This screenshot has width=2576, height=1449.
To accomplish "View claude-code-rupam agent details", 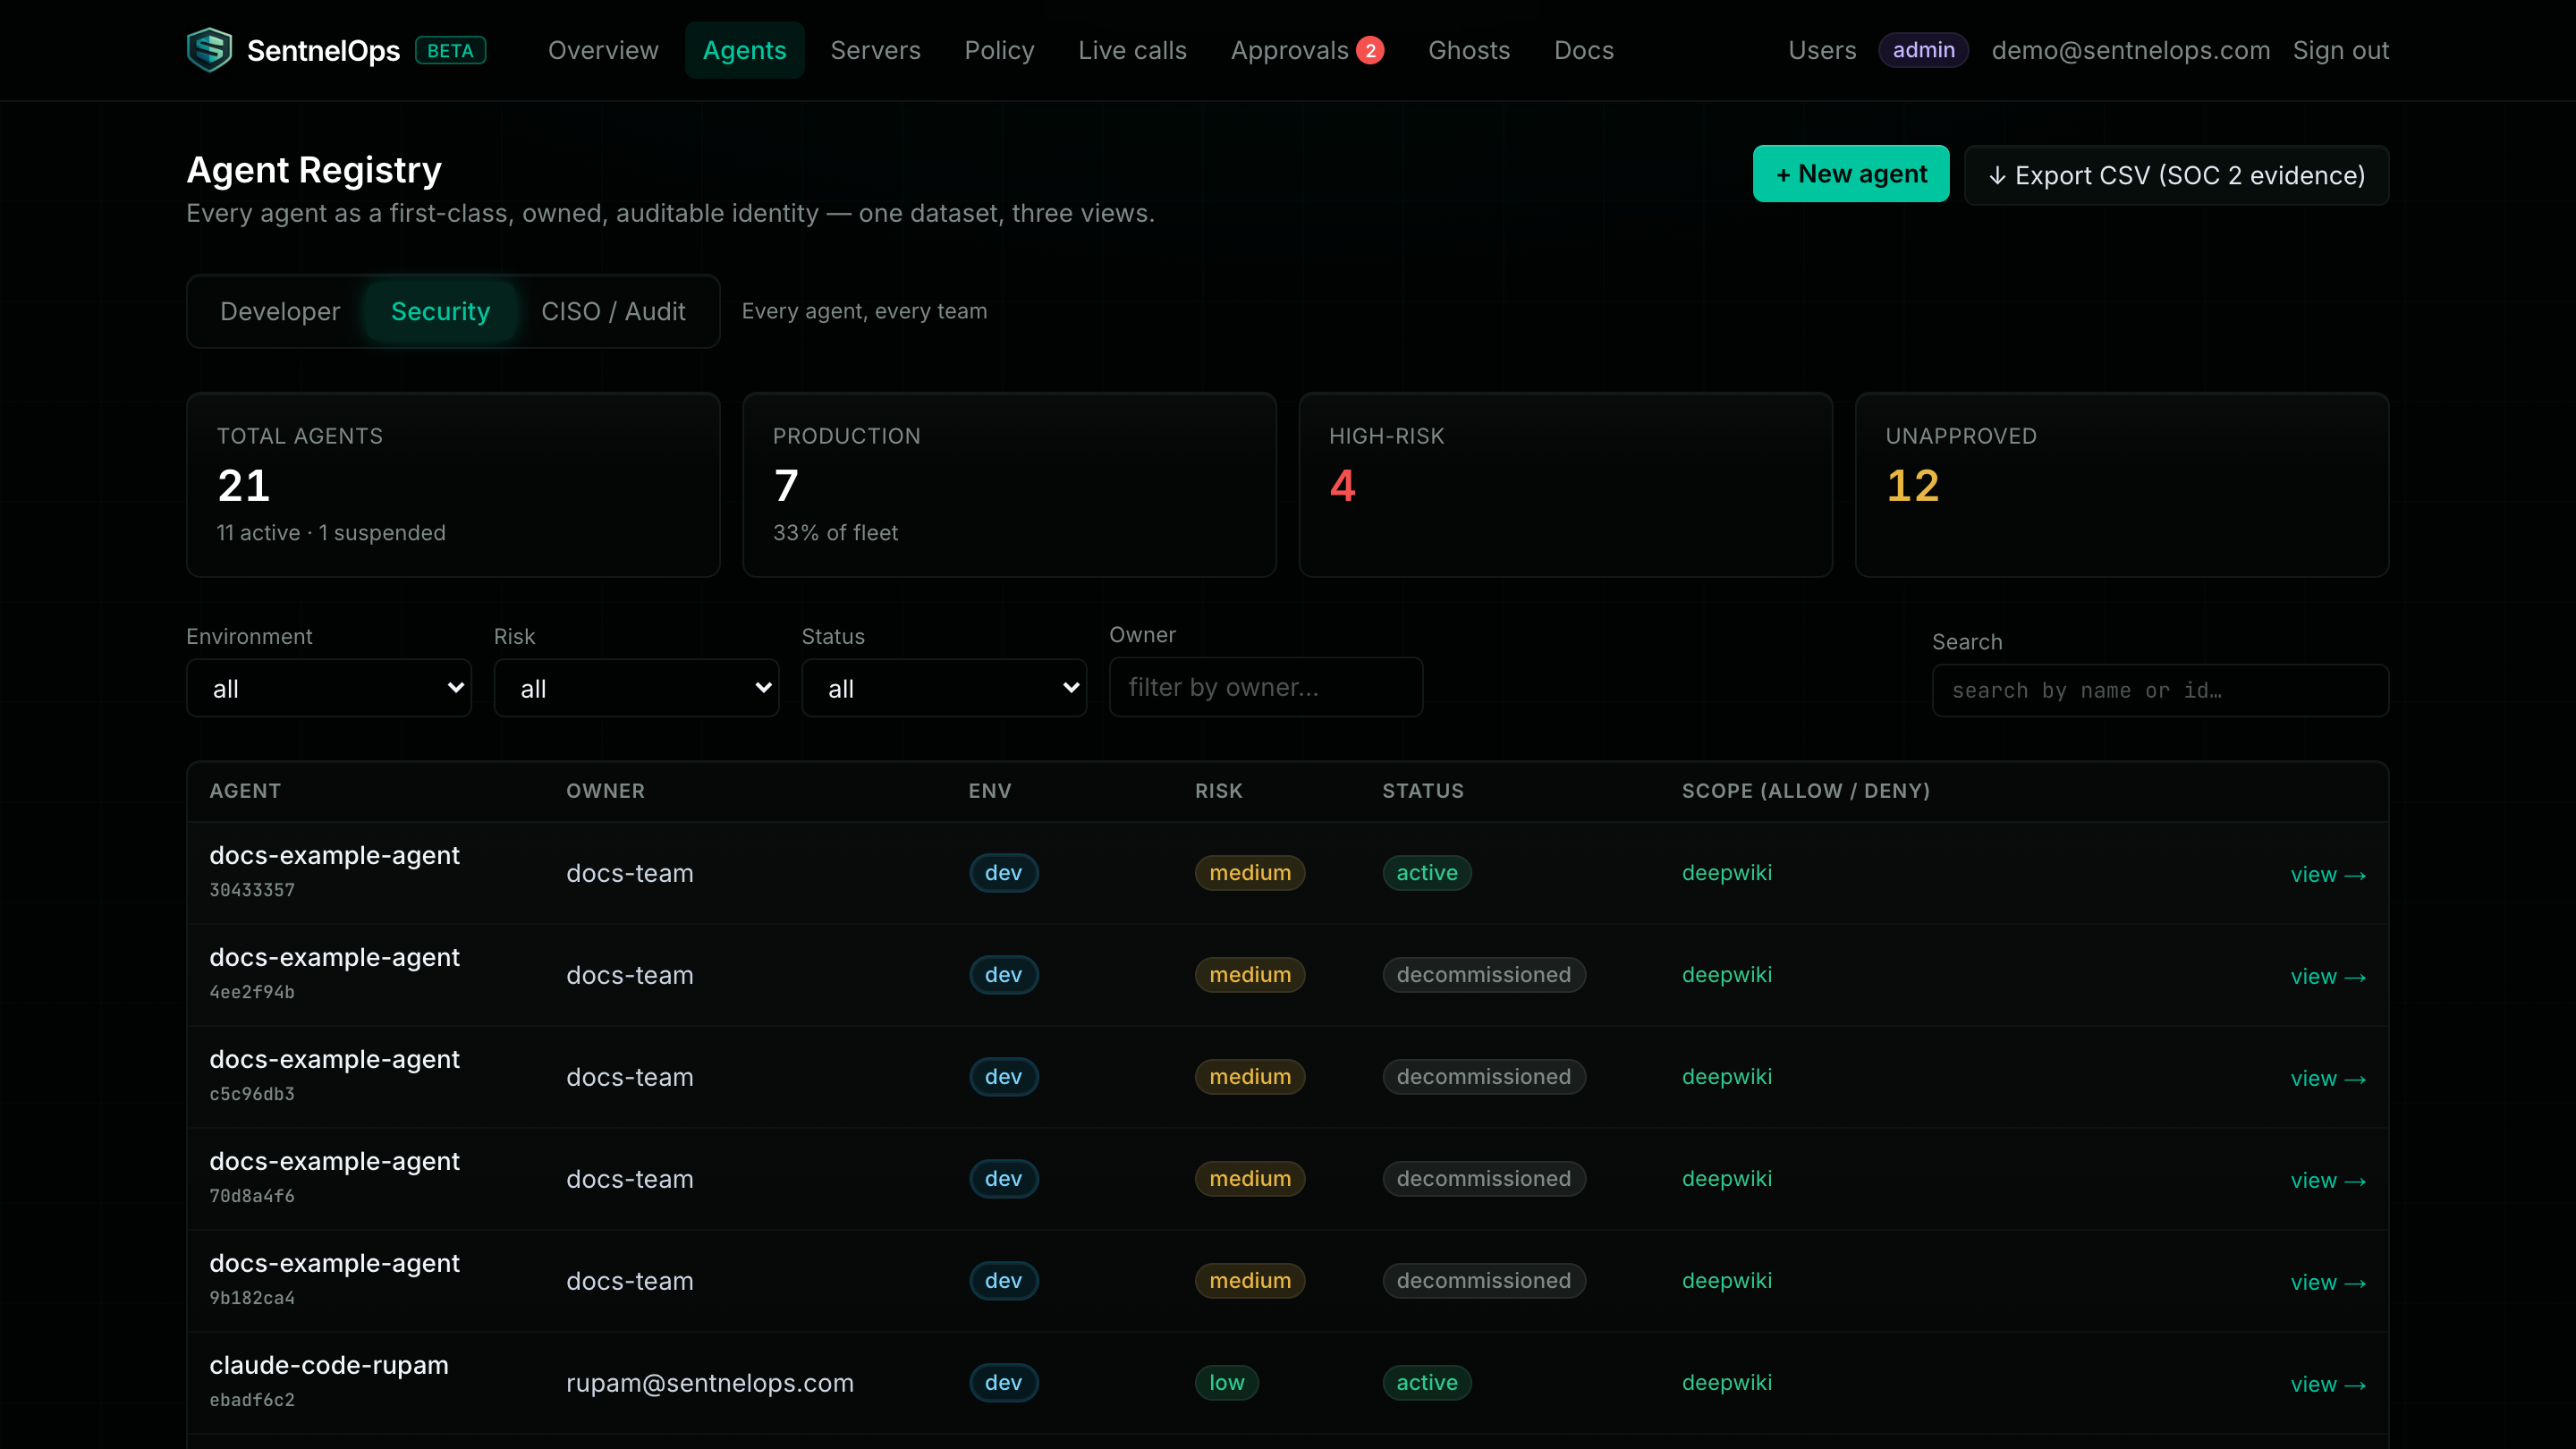I will click(2328, 1385).
